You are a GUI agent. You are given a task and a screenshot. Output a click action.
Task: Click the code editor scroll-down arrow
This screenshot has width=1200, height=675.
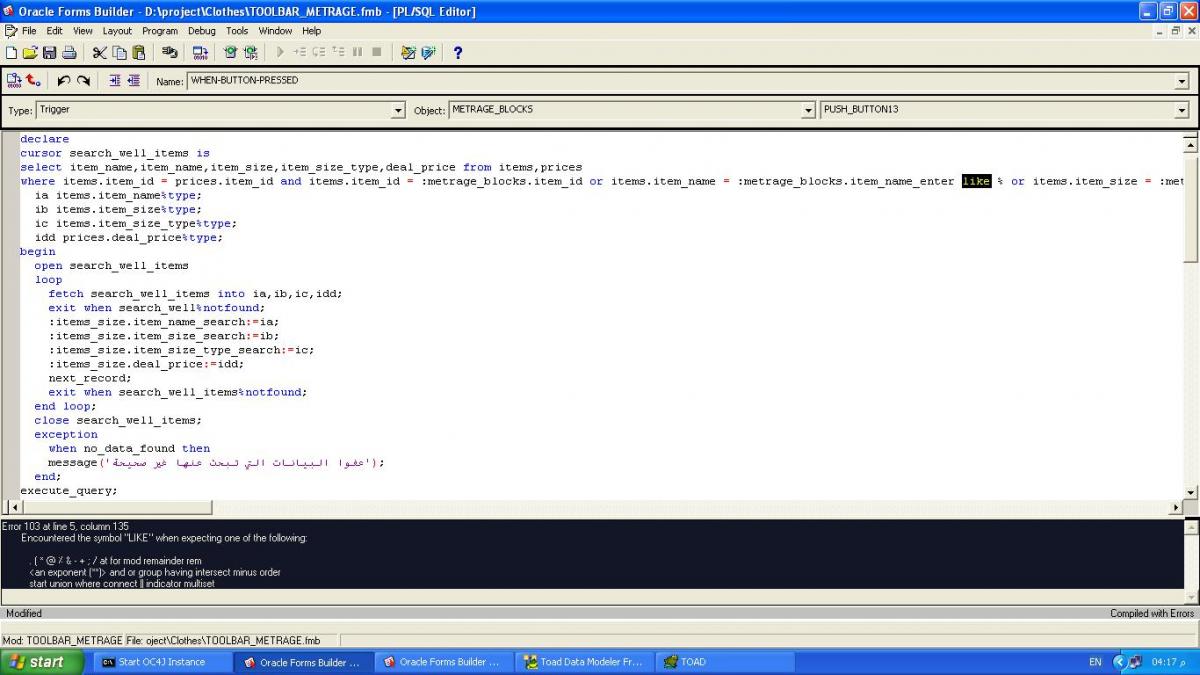[1190, 492]
